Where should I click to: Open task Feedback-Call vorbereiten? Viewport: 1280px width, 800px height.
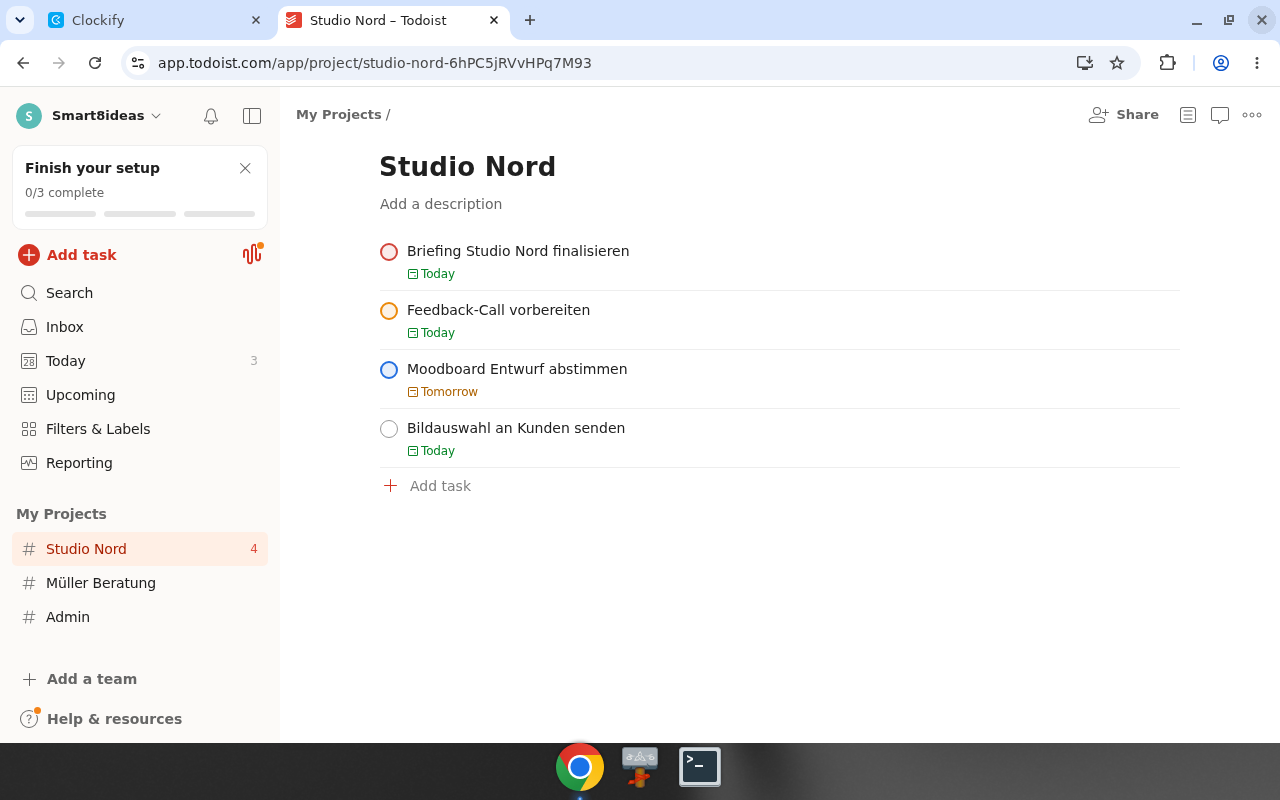click(498, 310)
